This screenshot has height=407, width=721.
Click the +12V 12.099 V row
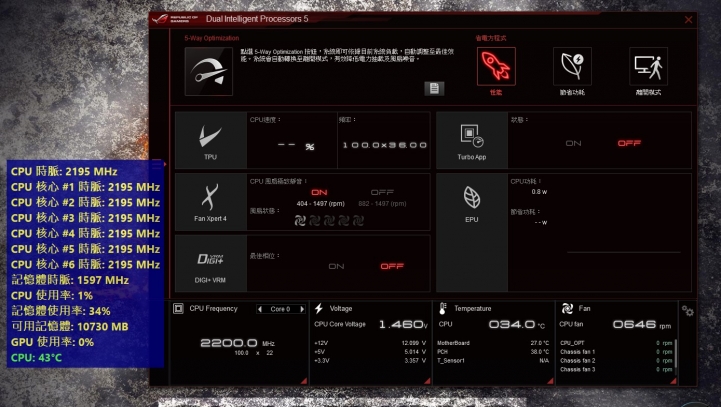point(371,343)
